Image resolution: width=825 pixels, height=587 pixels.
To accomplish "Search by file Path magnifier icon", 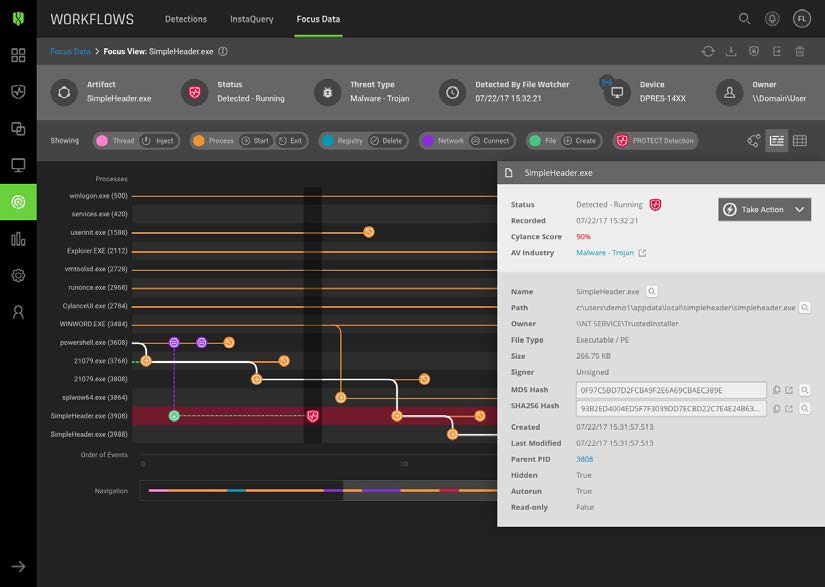I will pyautogui.click(x=804, y=308).
